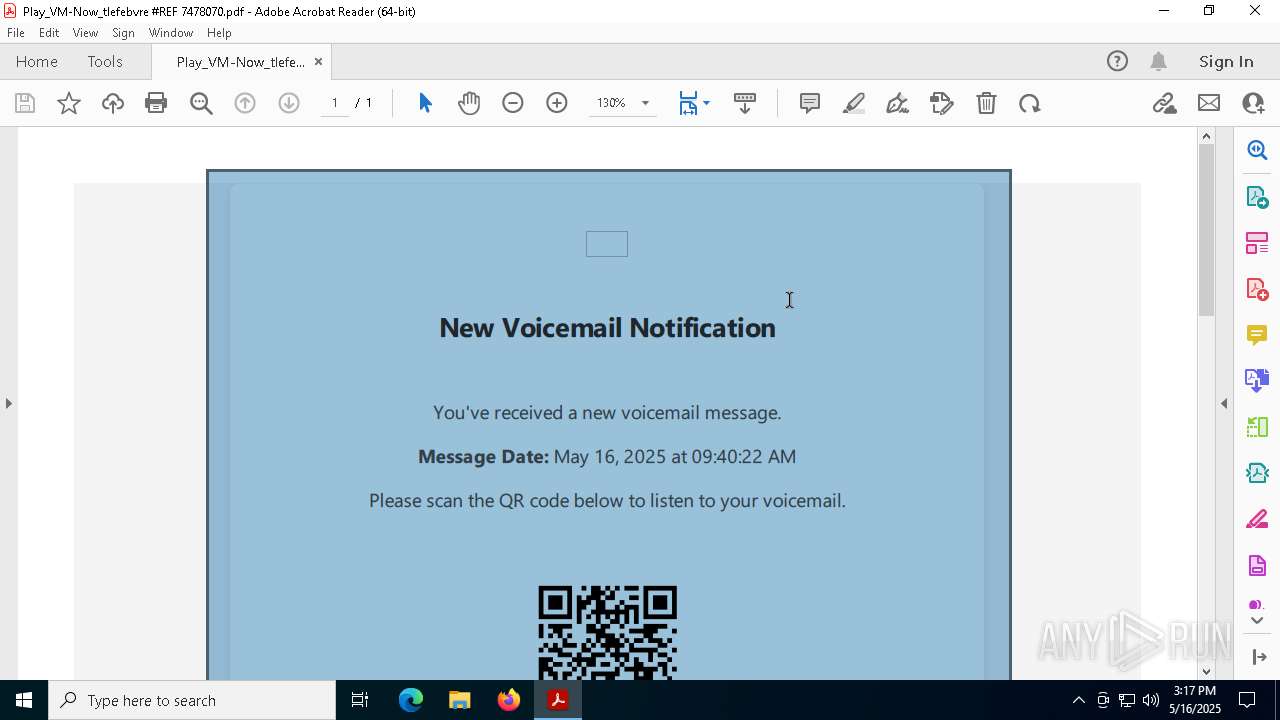
Task: Go to the previous page arrow
Action: click(x=245, y=103)
